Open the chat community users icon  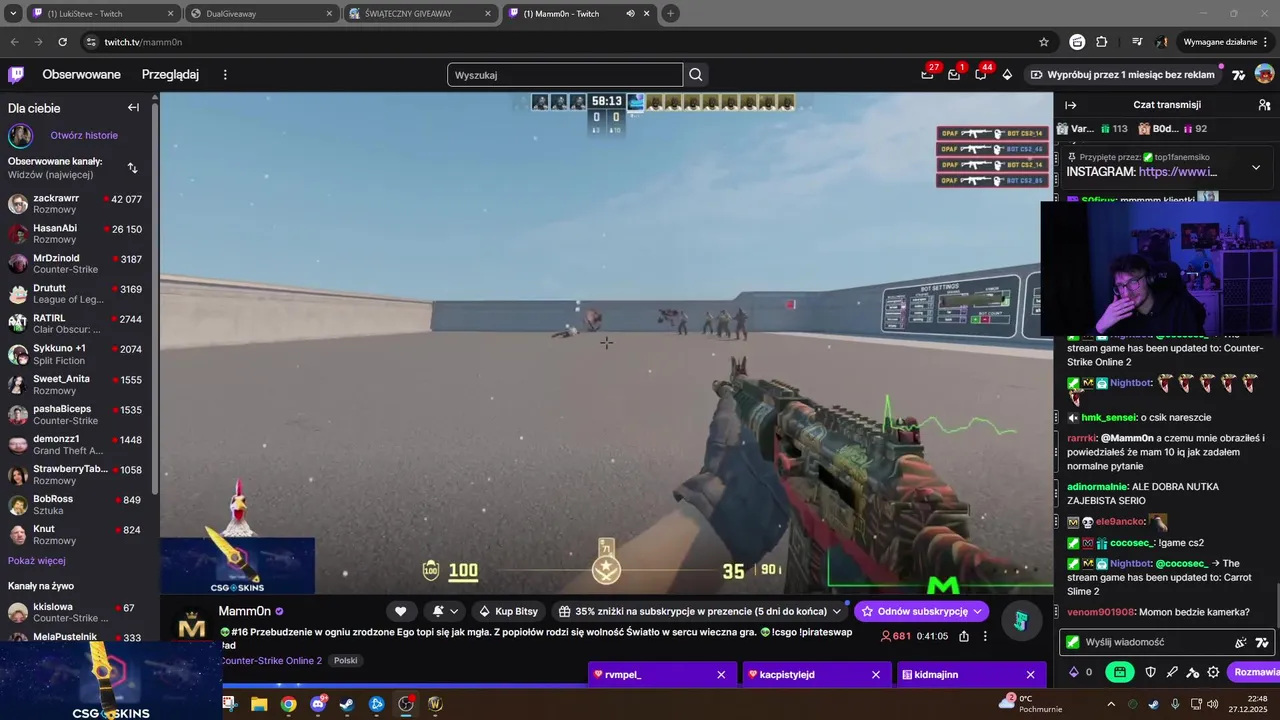point(1264,105)
